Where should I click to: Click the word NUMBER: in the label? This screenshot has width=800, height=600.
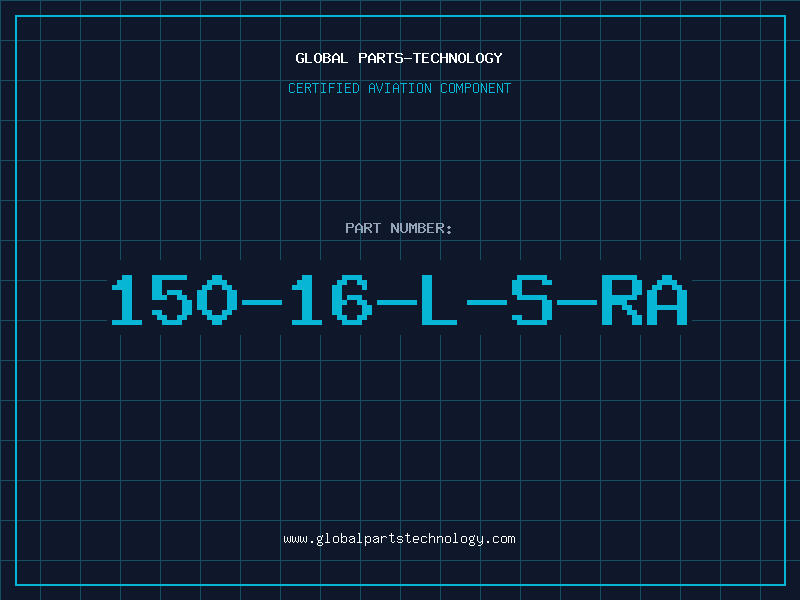[421, 228]
